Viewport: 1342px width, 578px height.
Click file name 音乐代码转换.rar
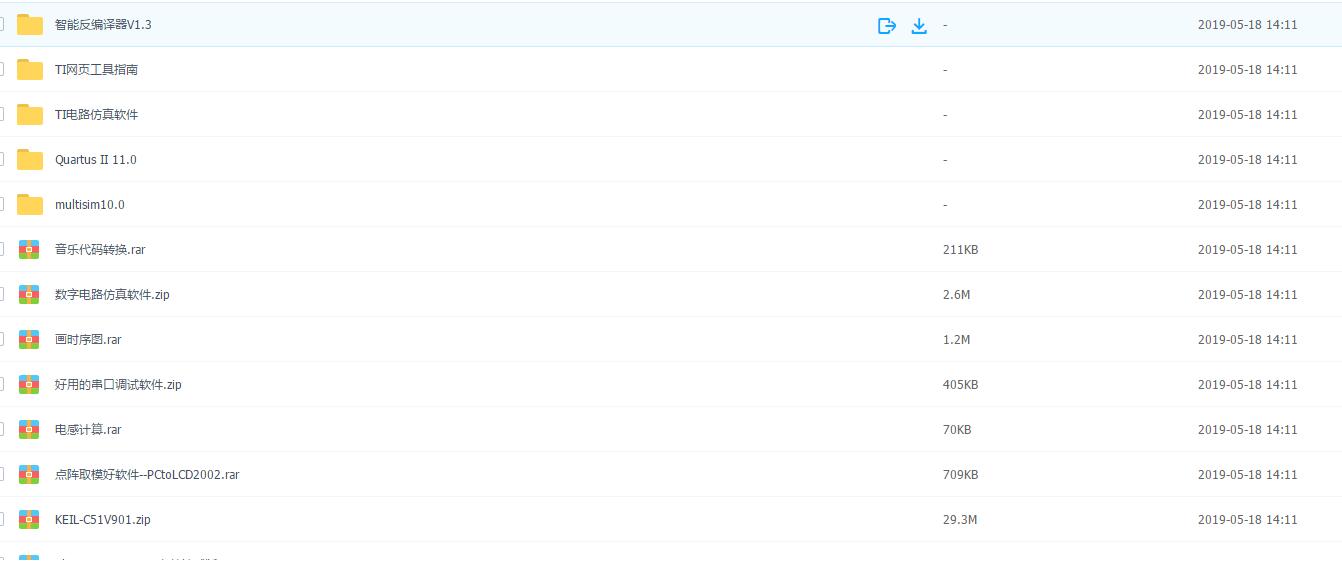pos(100,250)
